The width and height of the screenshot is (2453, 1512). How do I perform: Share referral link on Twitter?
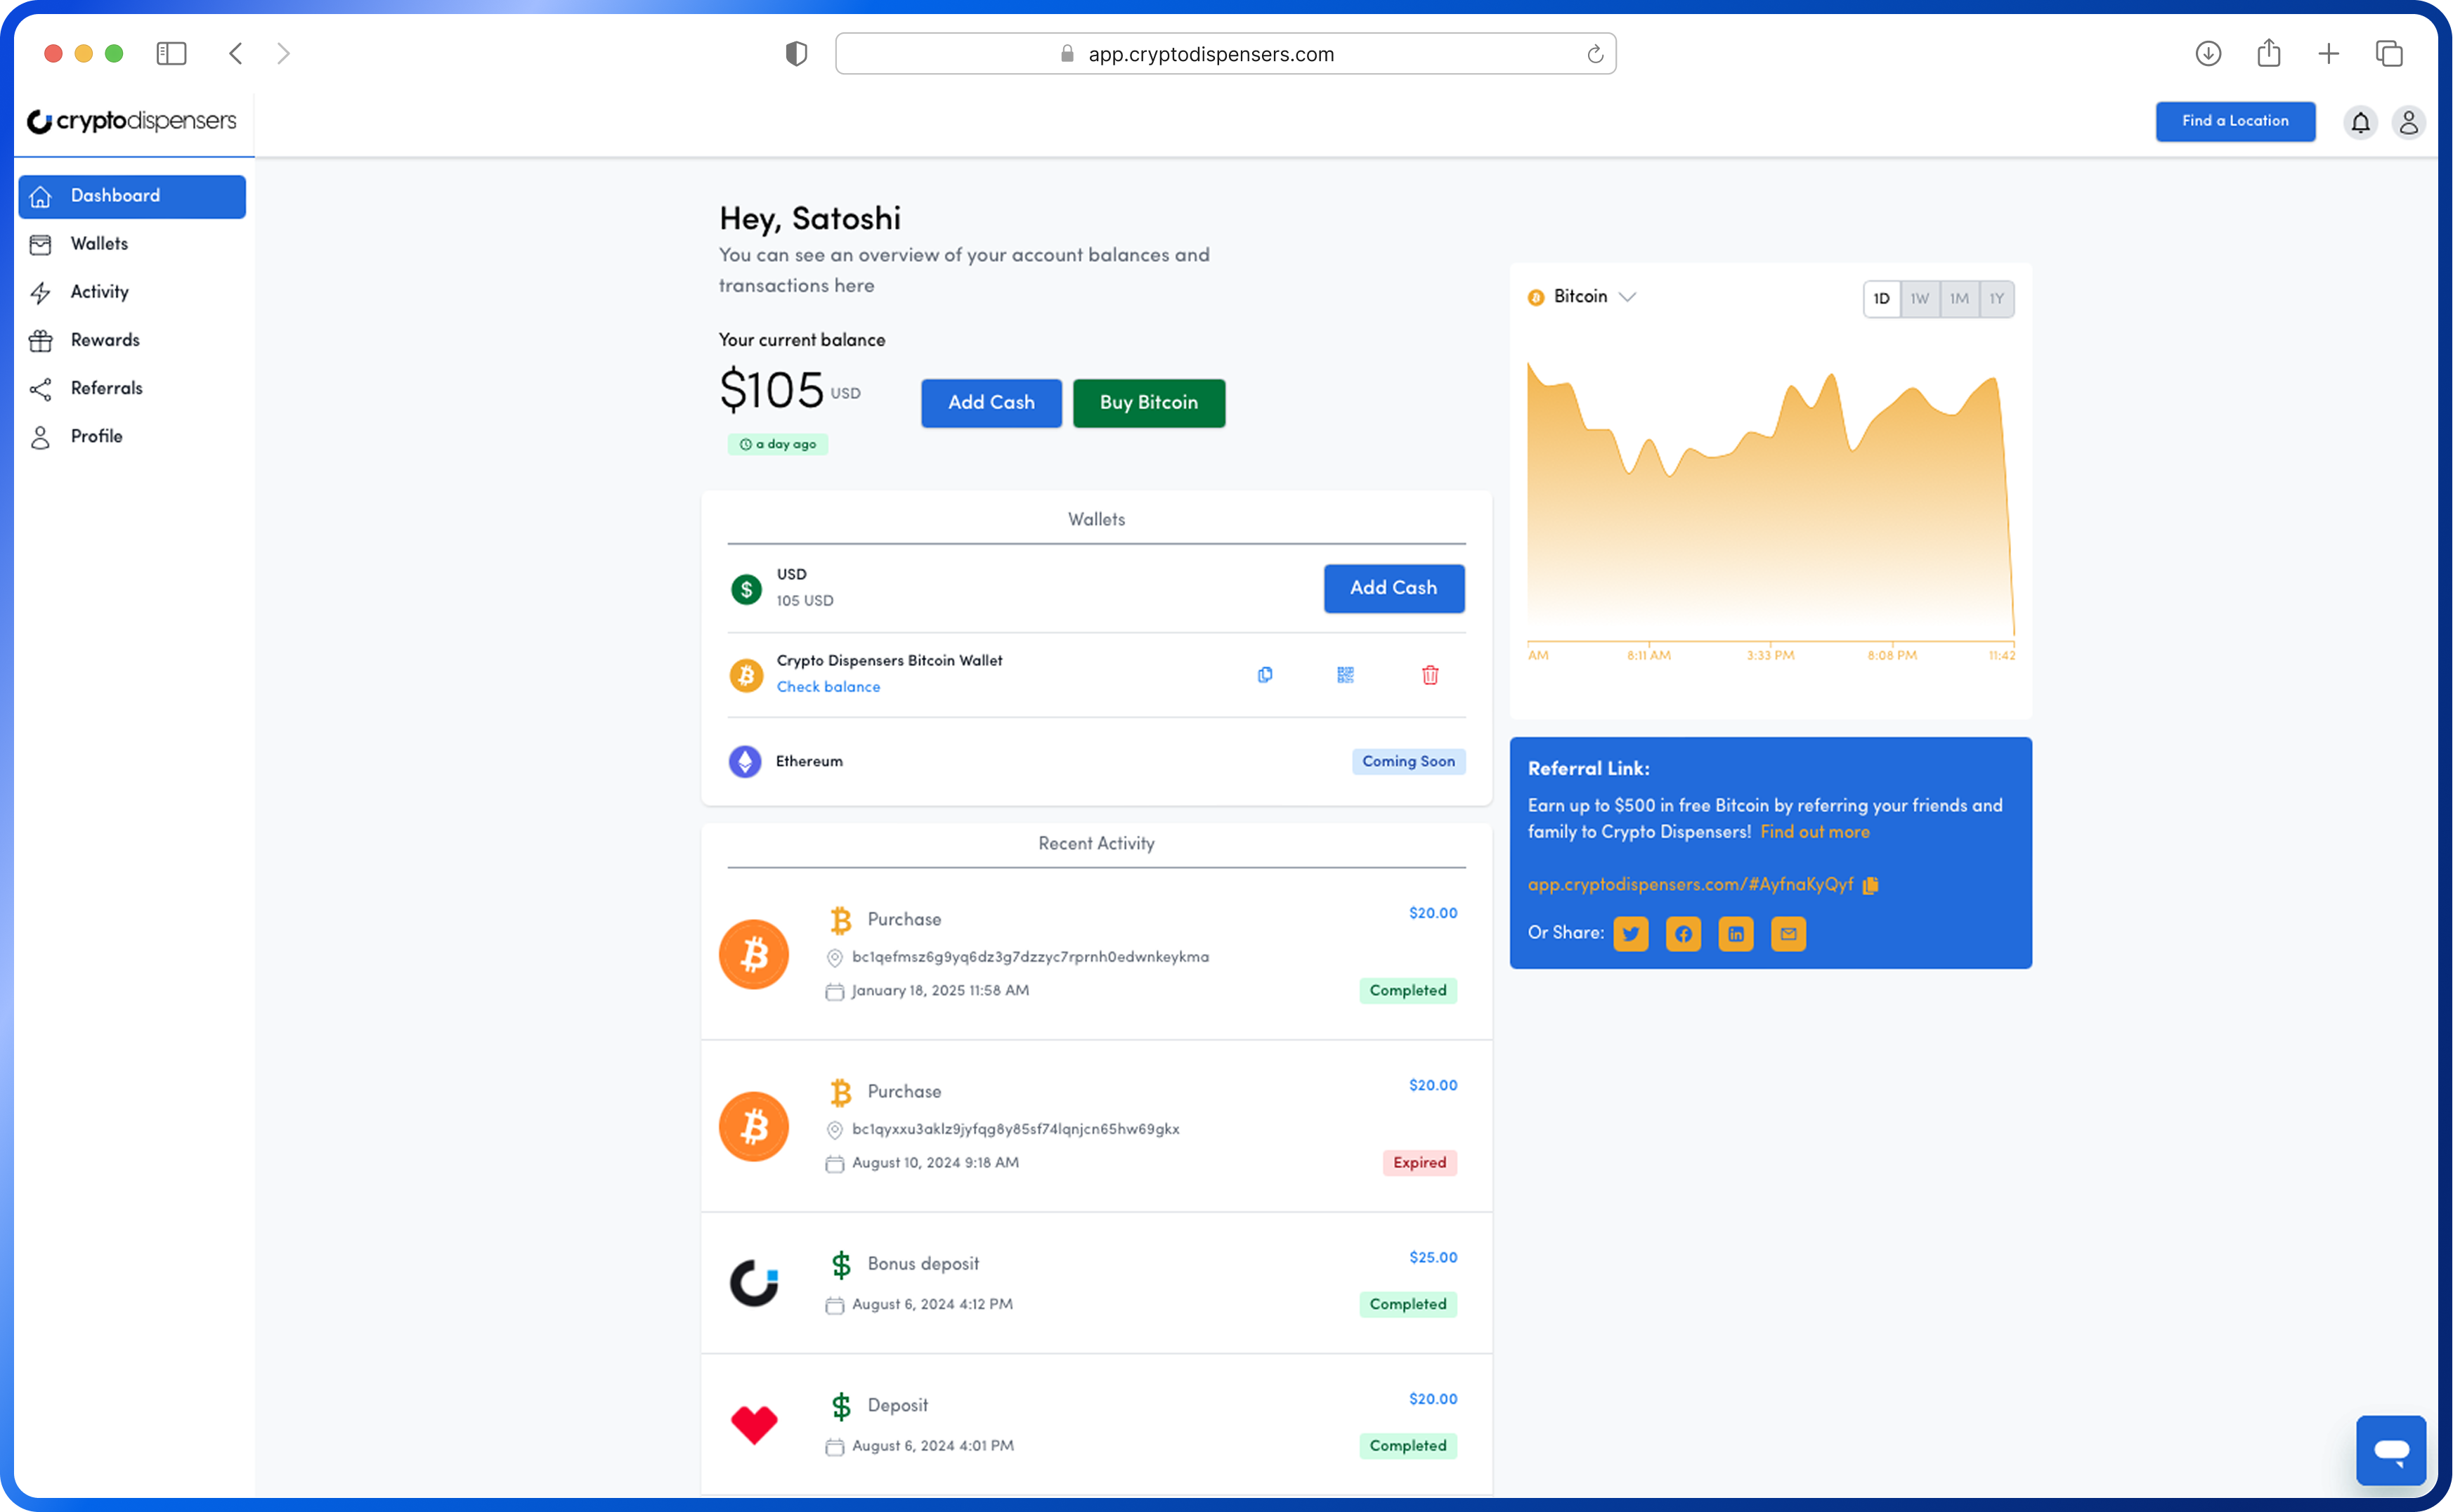(1631, 933)
